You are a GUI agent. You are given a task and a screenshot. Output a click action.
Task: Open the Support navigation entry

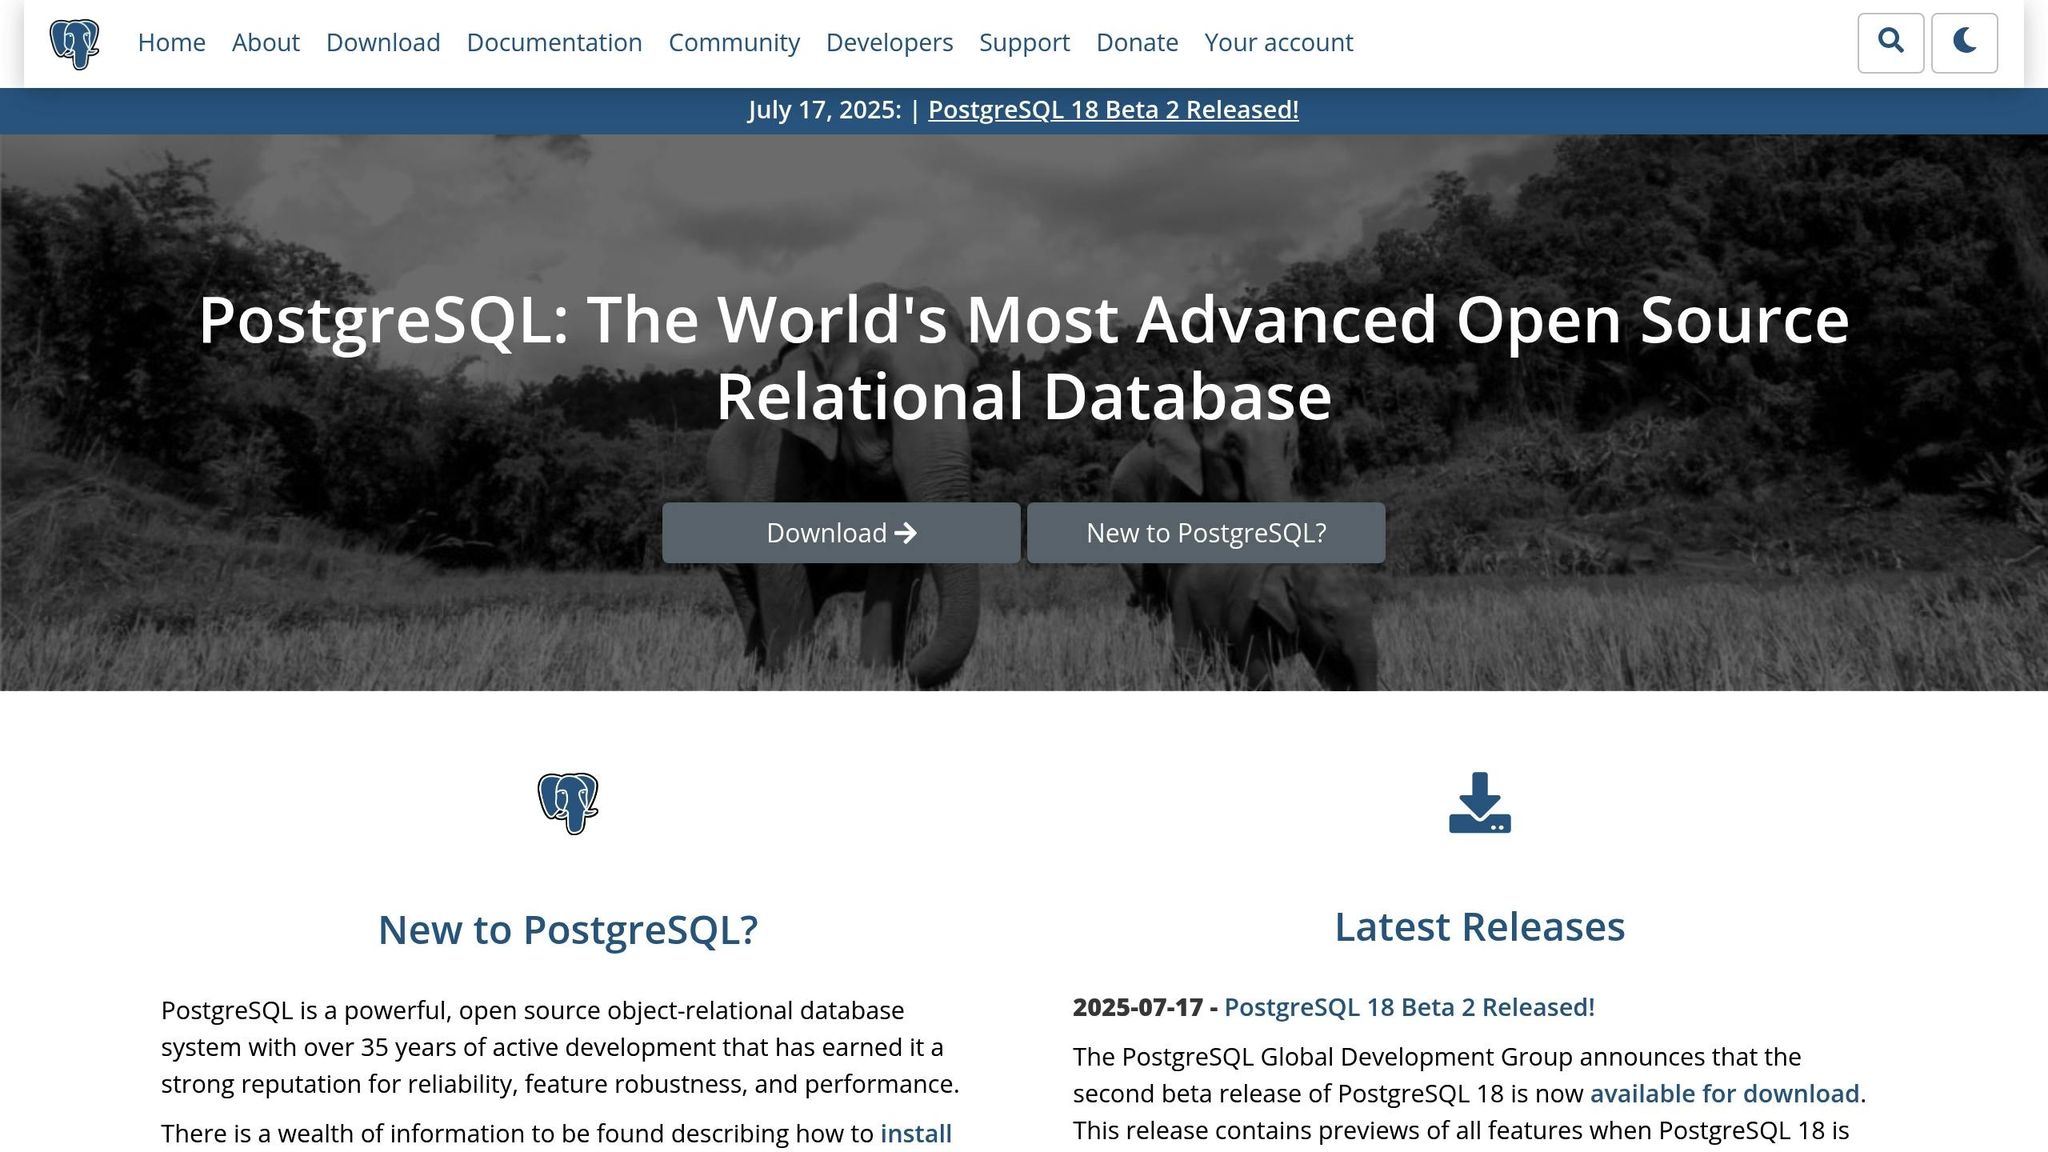pyautogui.click(x=1024, y=42)
